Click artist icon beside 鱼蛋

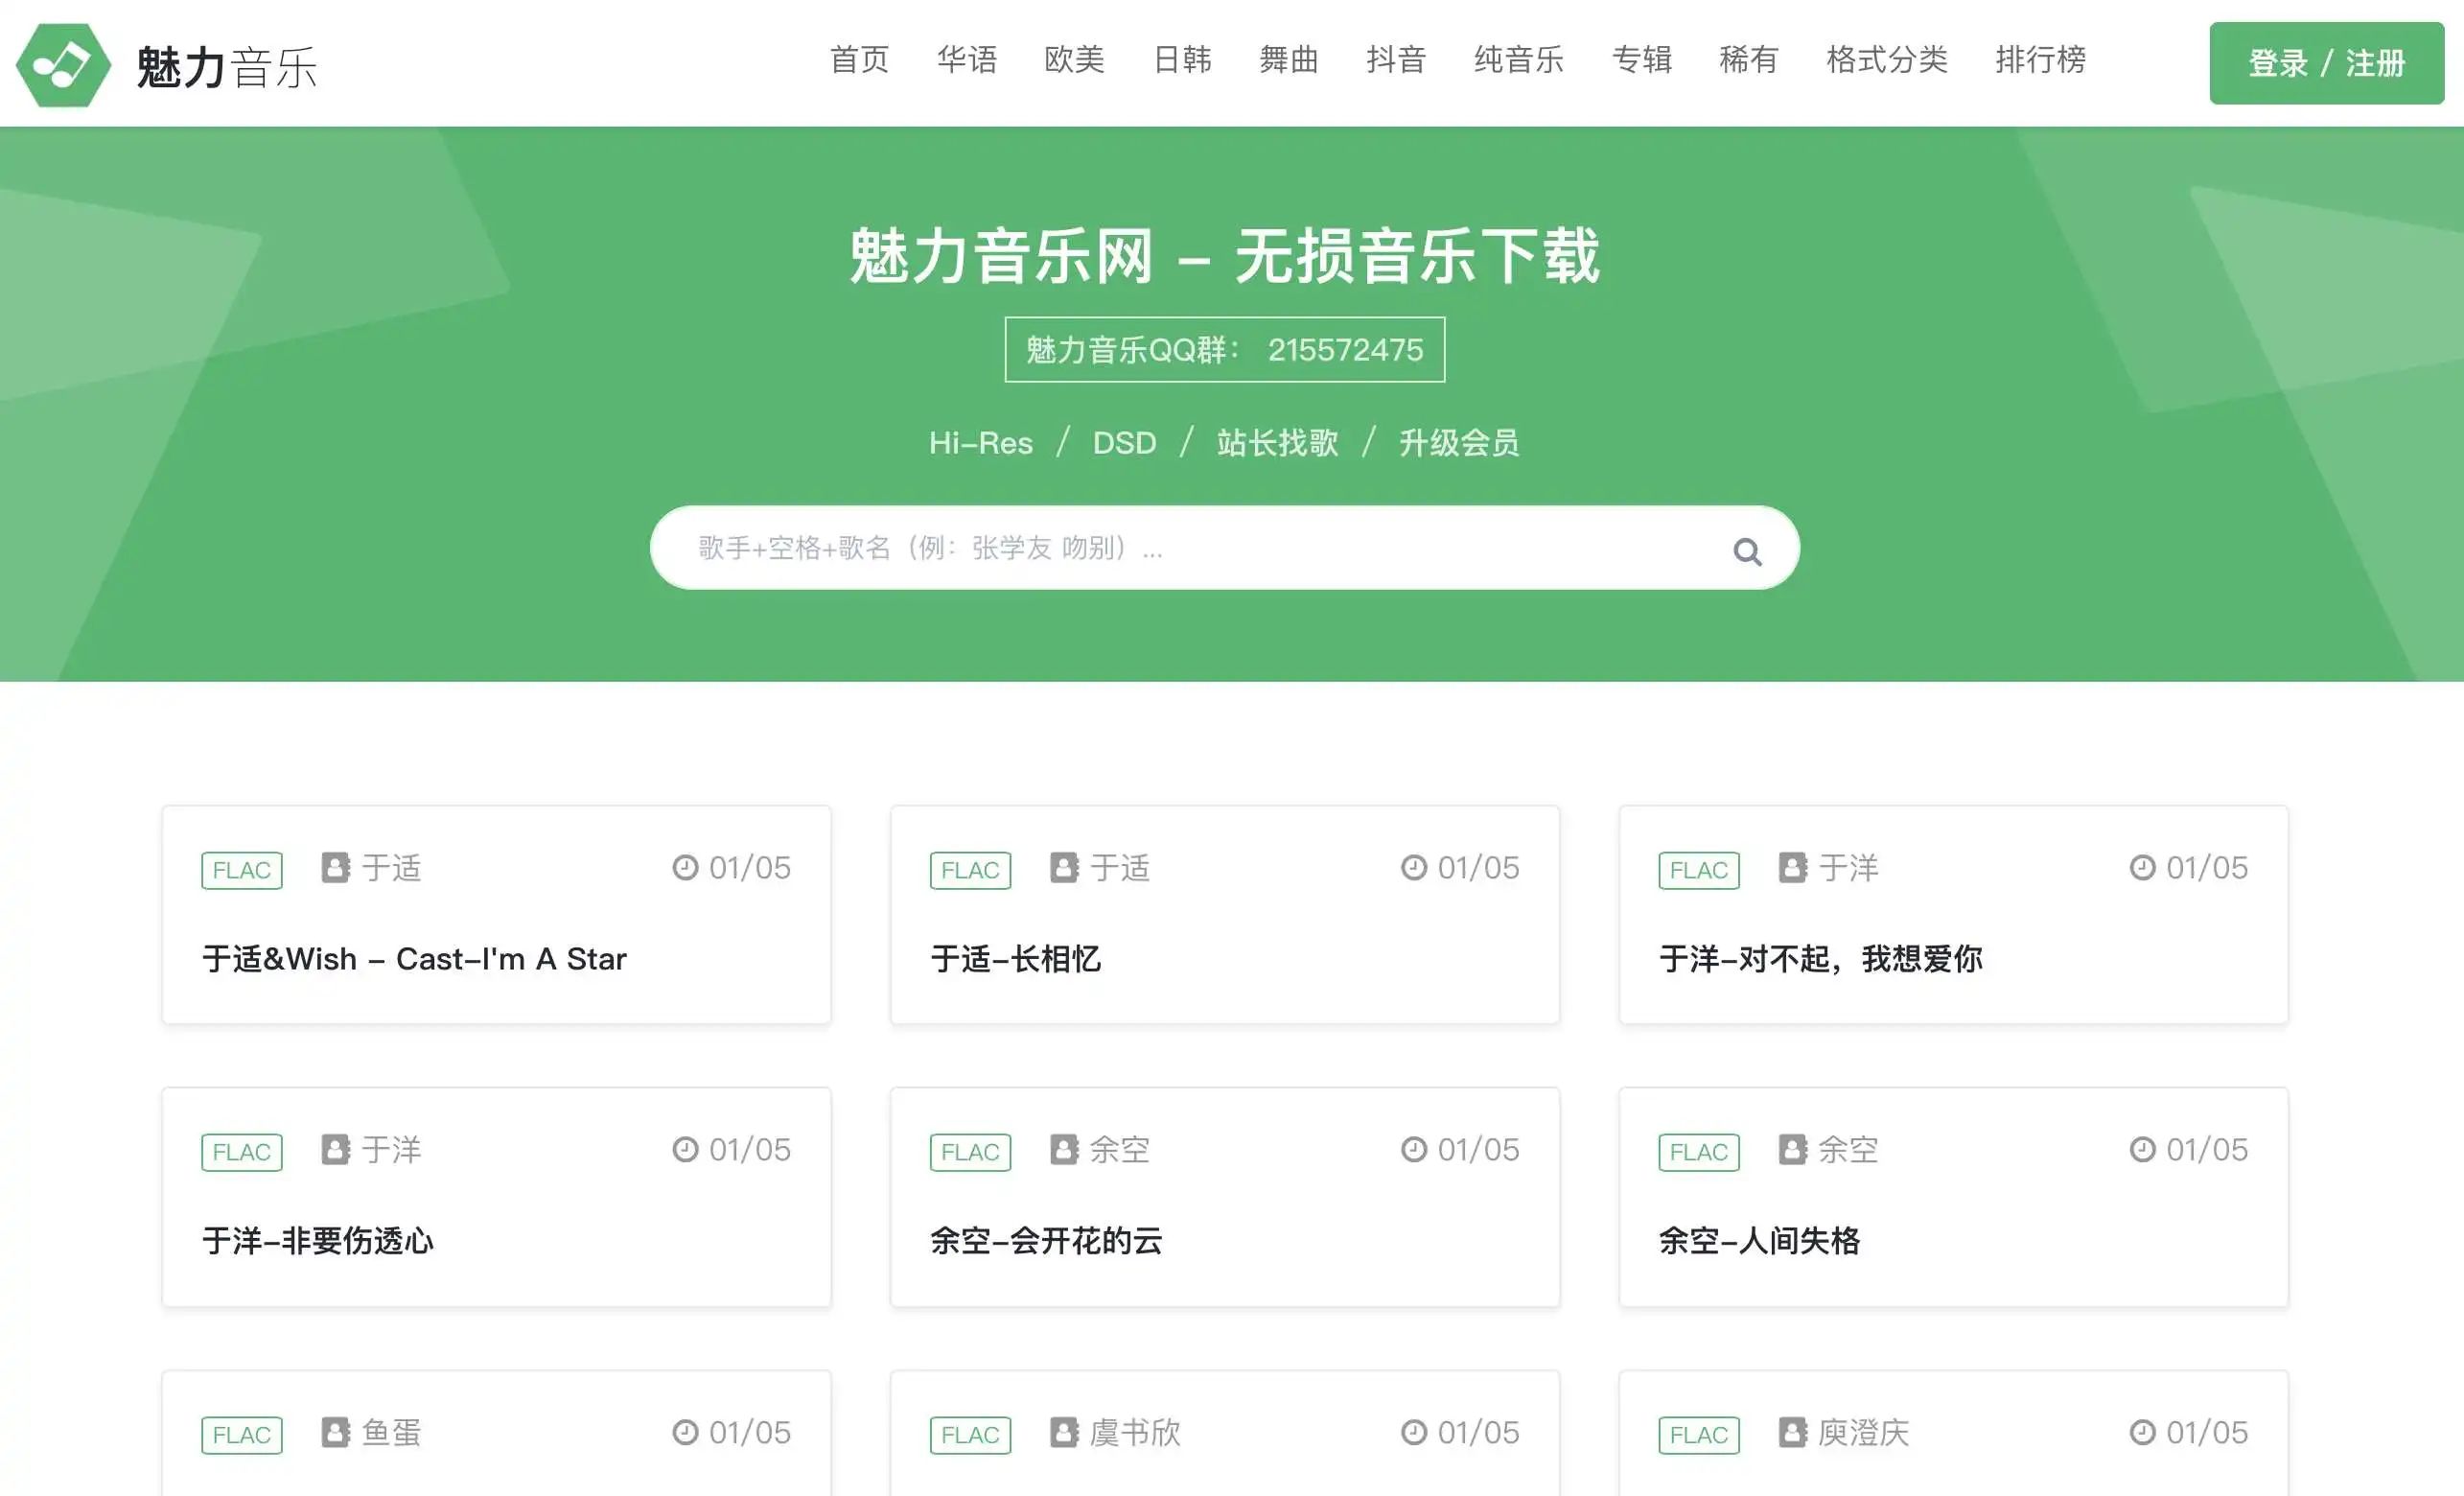click(x=335, y=1432)
